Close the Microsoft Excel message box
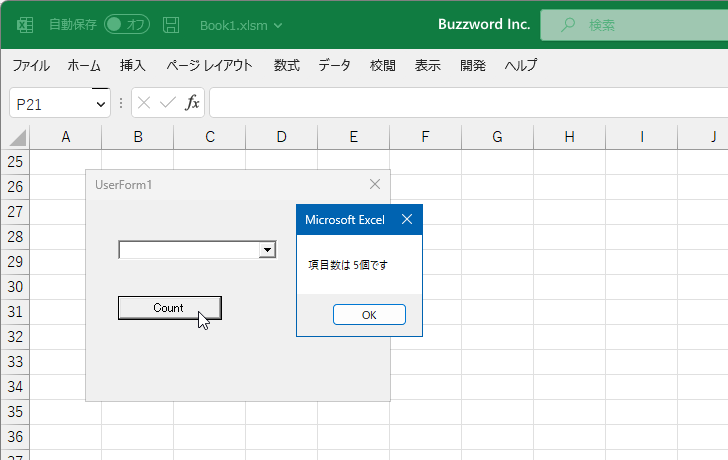Image resolution: width=728 pixels, height=460 pixels. [x=407, y=219]
